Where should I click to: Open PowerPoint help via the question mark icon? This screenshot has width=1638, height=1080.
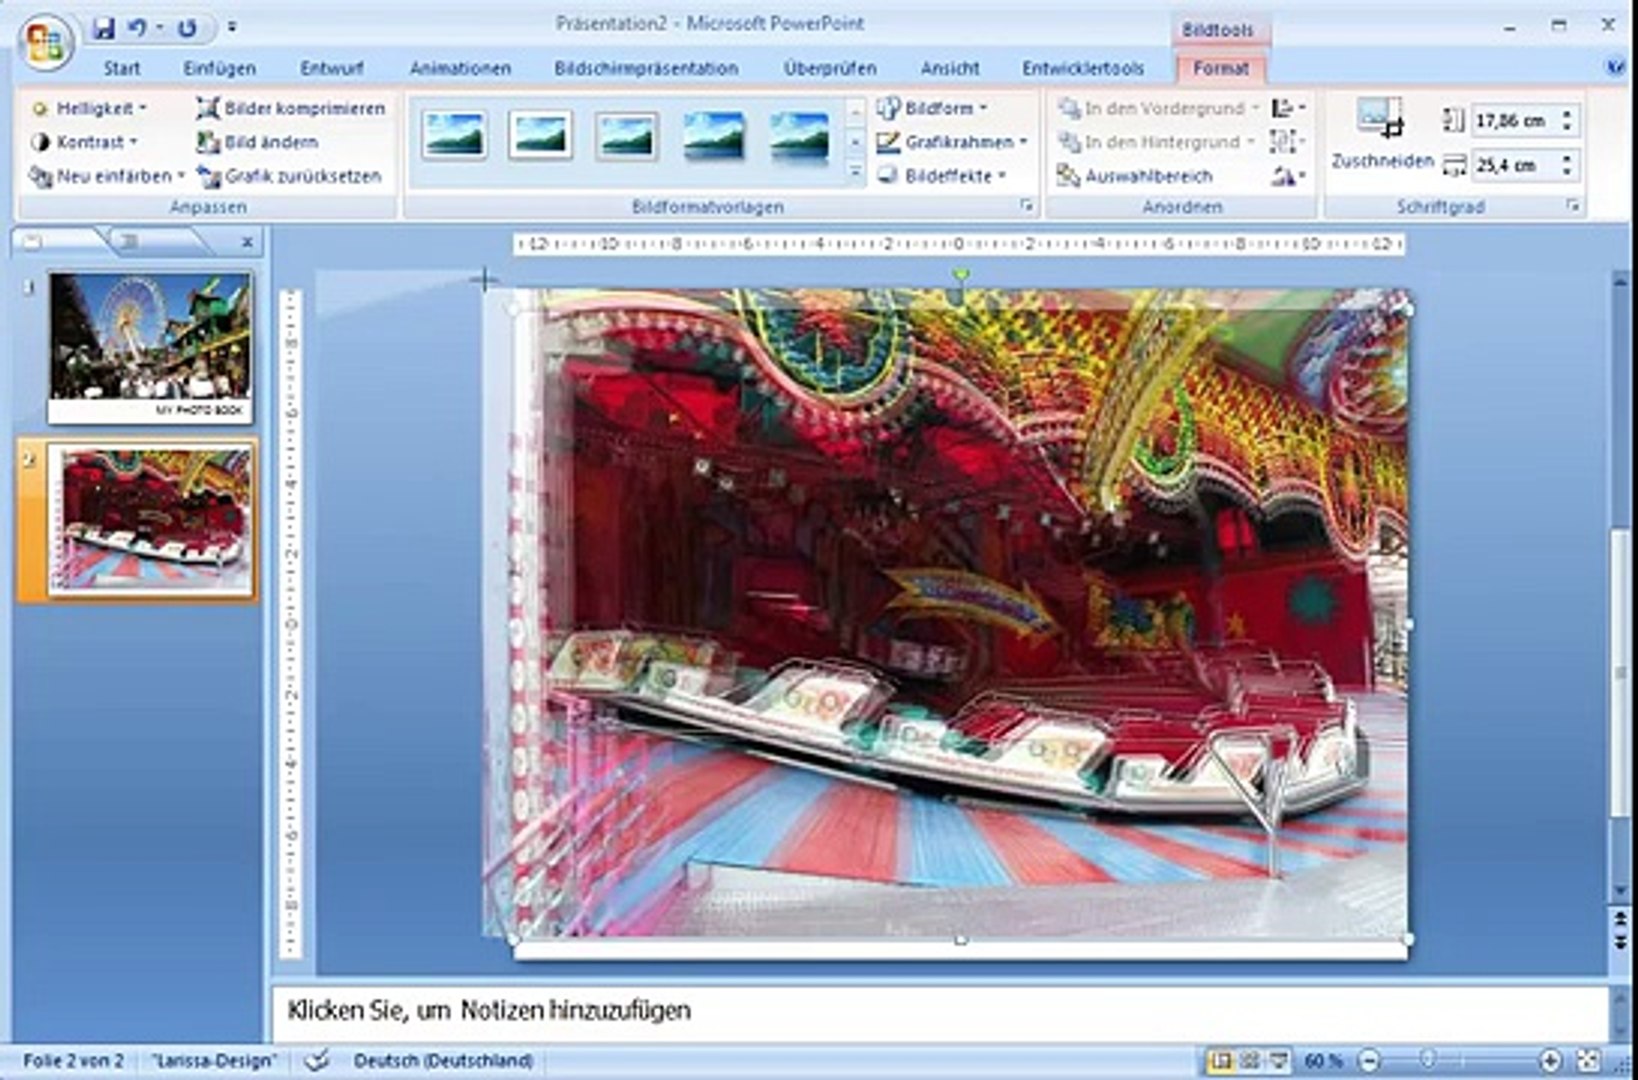[1614, 68]
